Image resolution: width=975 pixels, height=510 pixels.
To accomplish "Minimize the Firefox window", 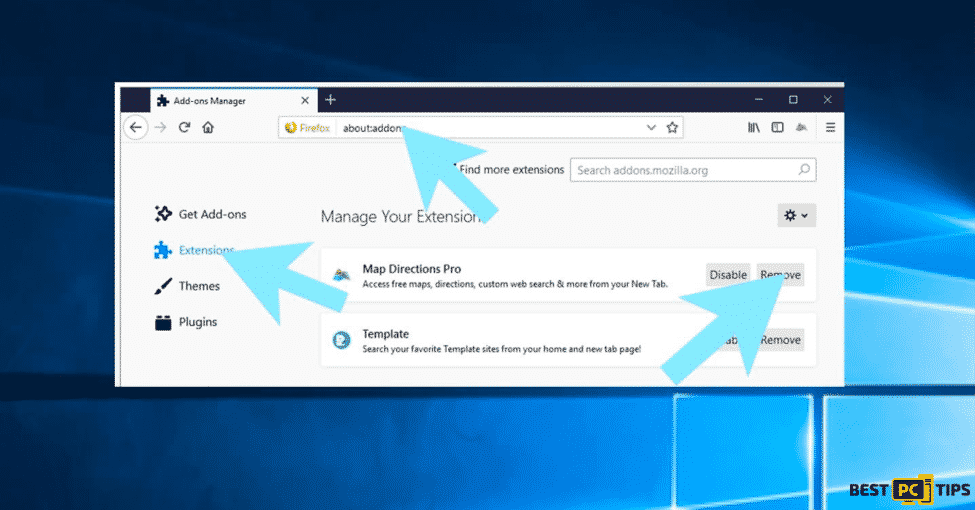I will coord(759,100).
